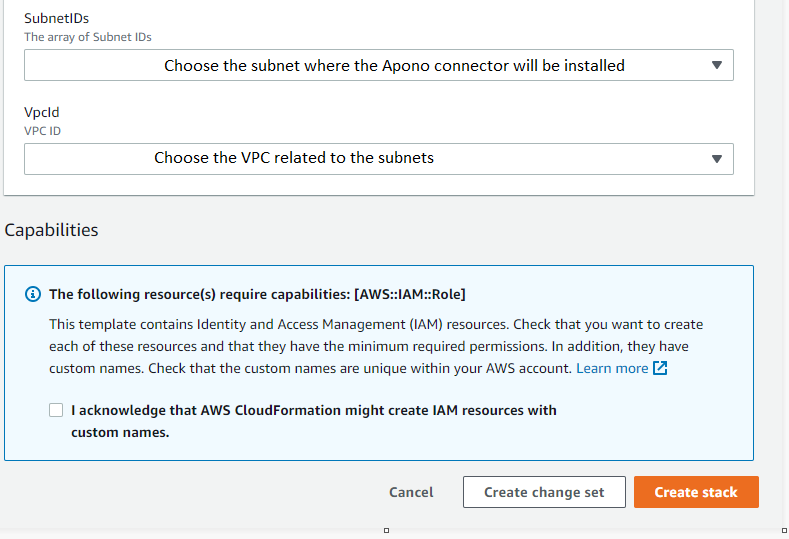
Task: Click the 'VPC ID' description text
Action: click(x=43, y=131)
